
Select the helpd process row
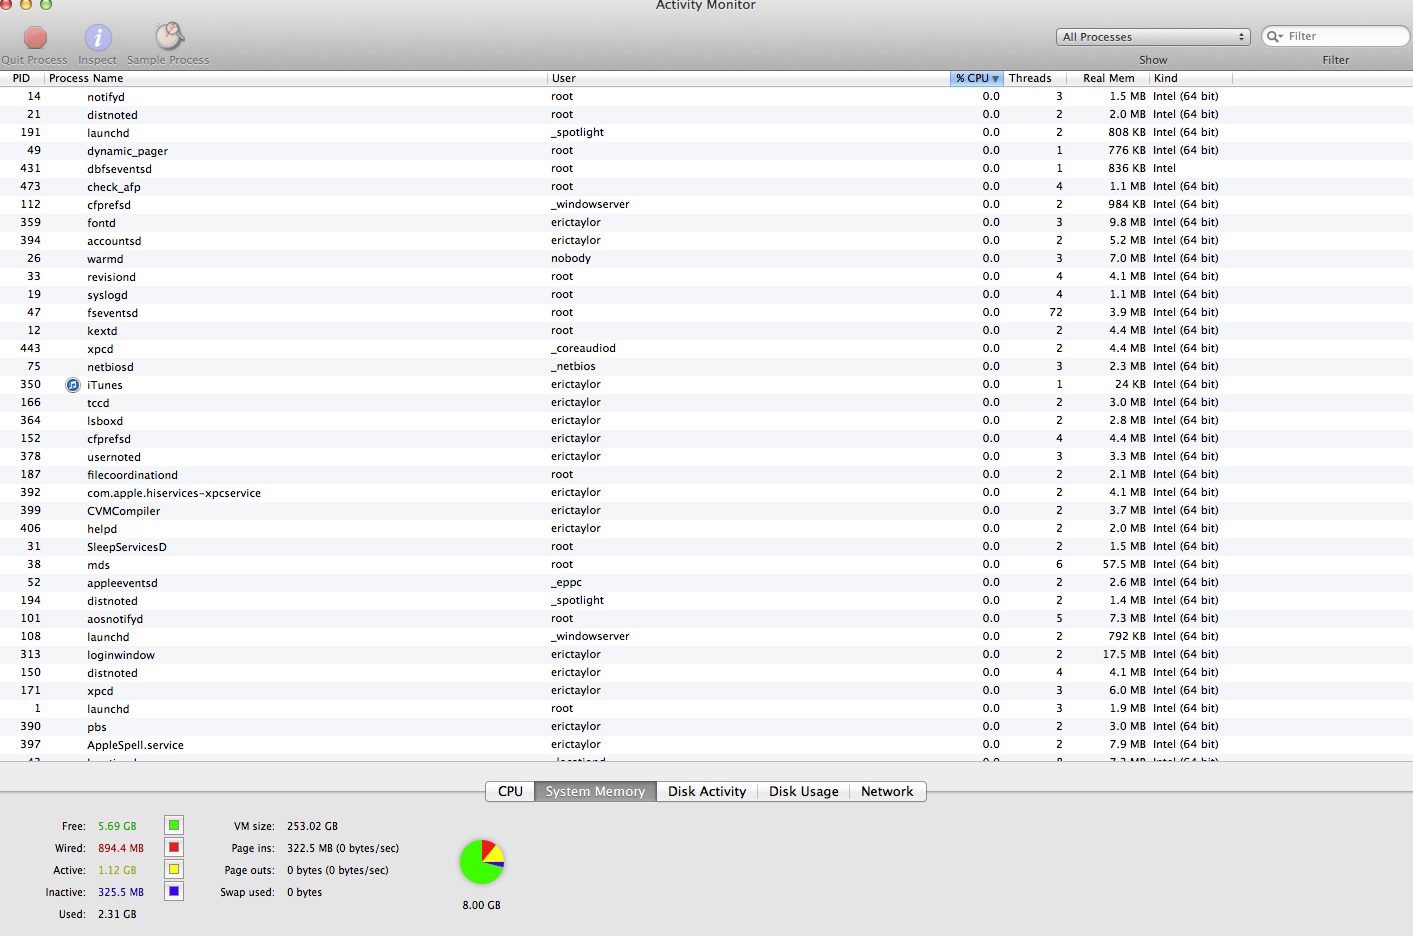pyautogui.click(x=706, y=529)
